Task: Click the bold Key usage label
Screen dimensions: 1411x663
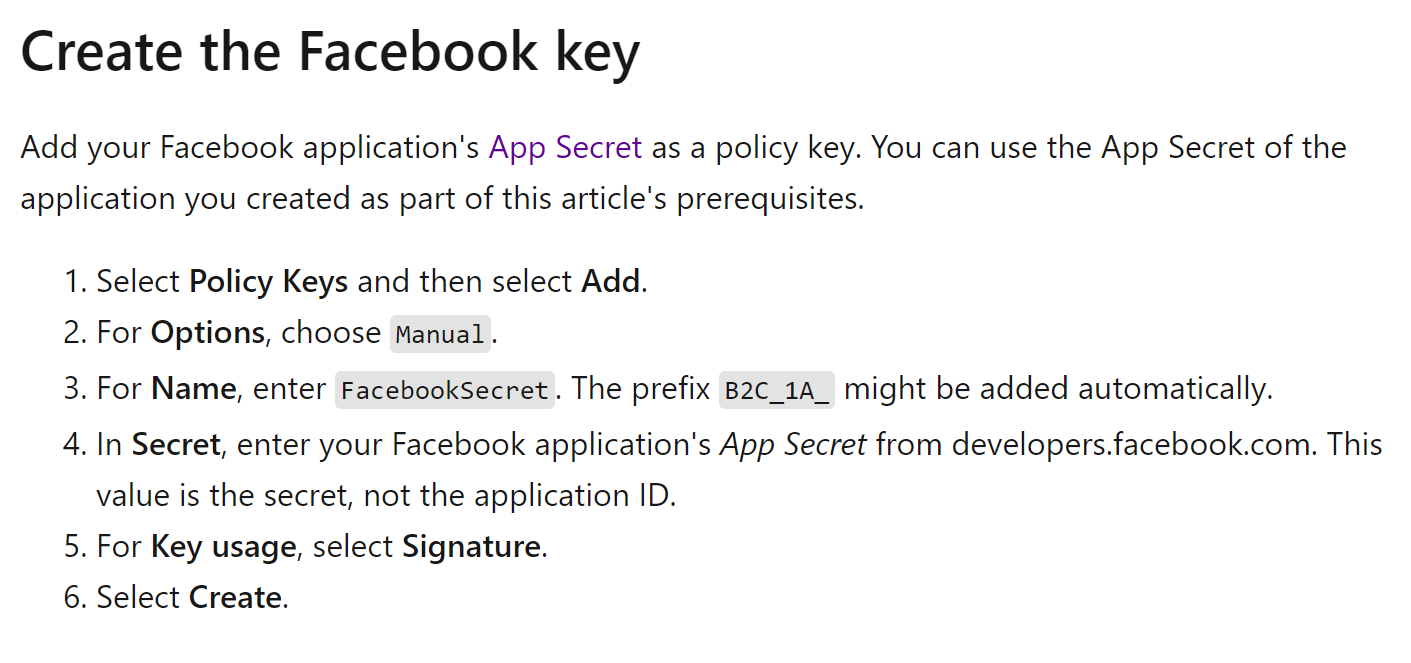Action: pyautogui.click(x=223, y=547)
